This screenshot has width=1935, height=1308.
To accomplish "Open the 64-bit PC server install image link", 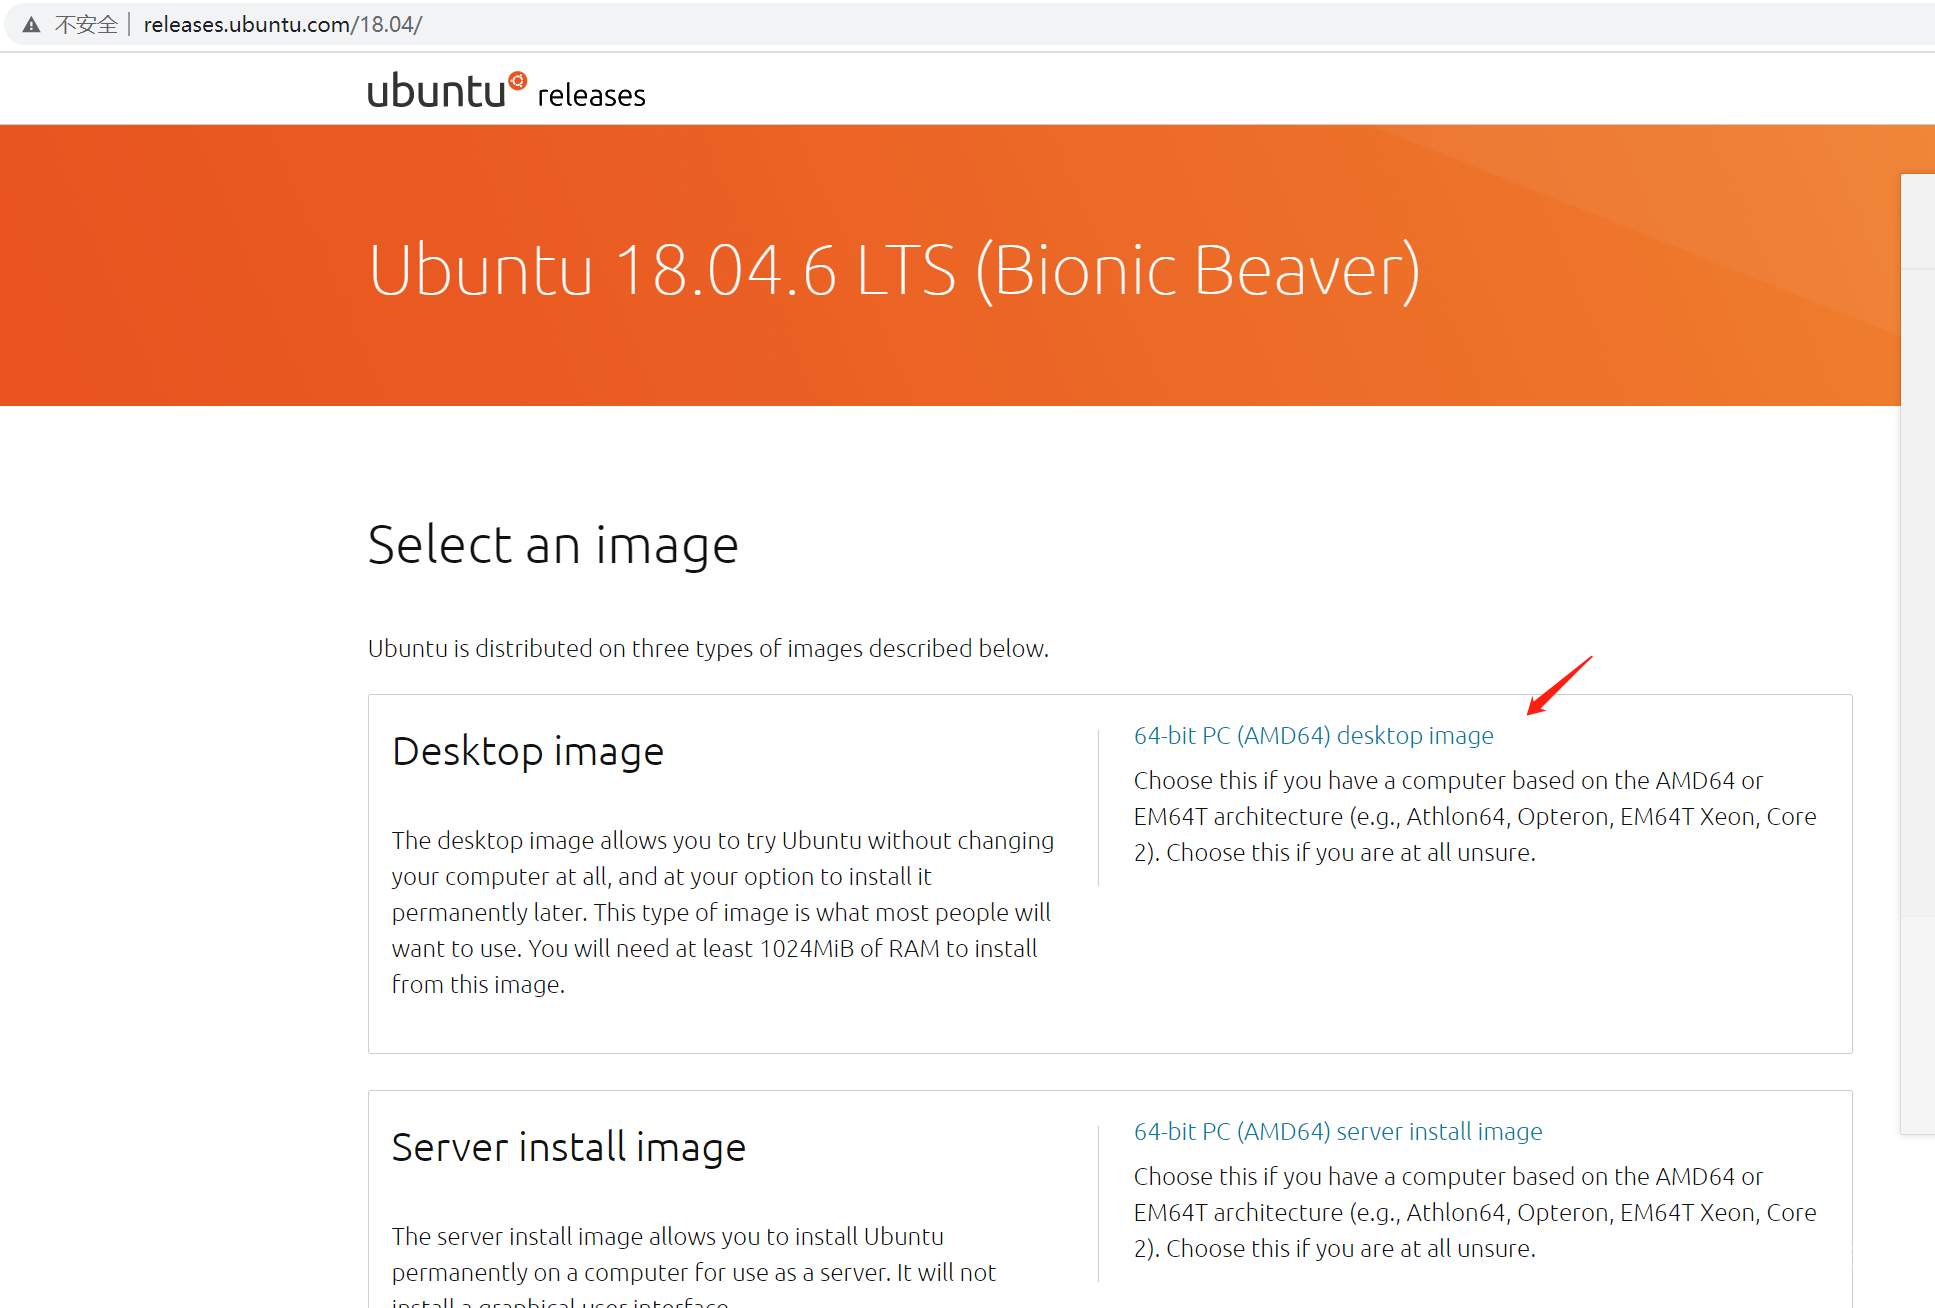I will (x=1337, y=1131).
